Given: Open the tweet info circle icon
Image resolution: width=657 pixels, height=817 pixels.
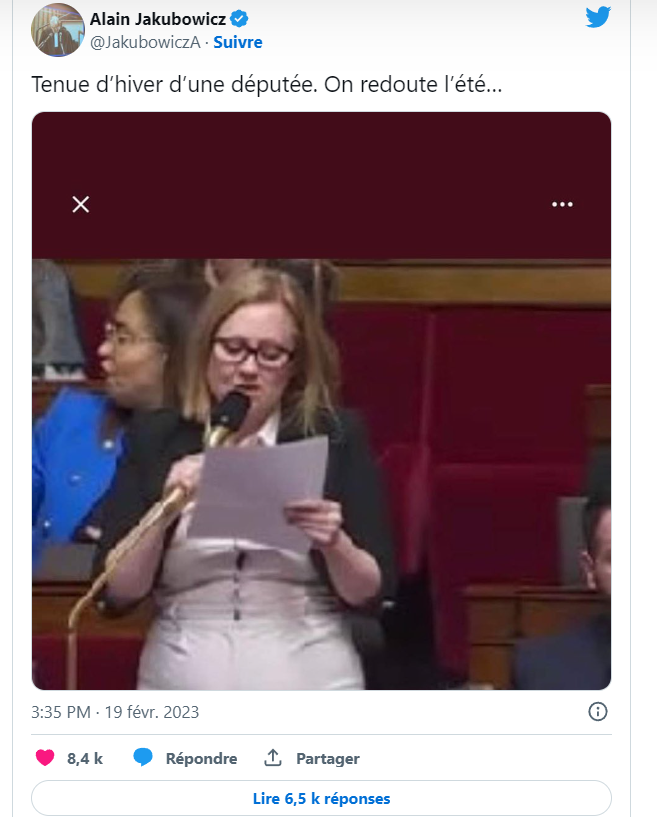Looking at the screenshot, I should pyautogui.click(x=598, y=711).
